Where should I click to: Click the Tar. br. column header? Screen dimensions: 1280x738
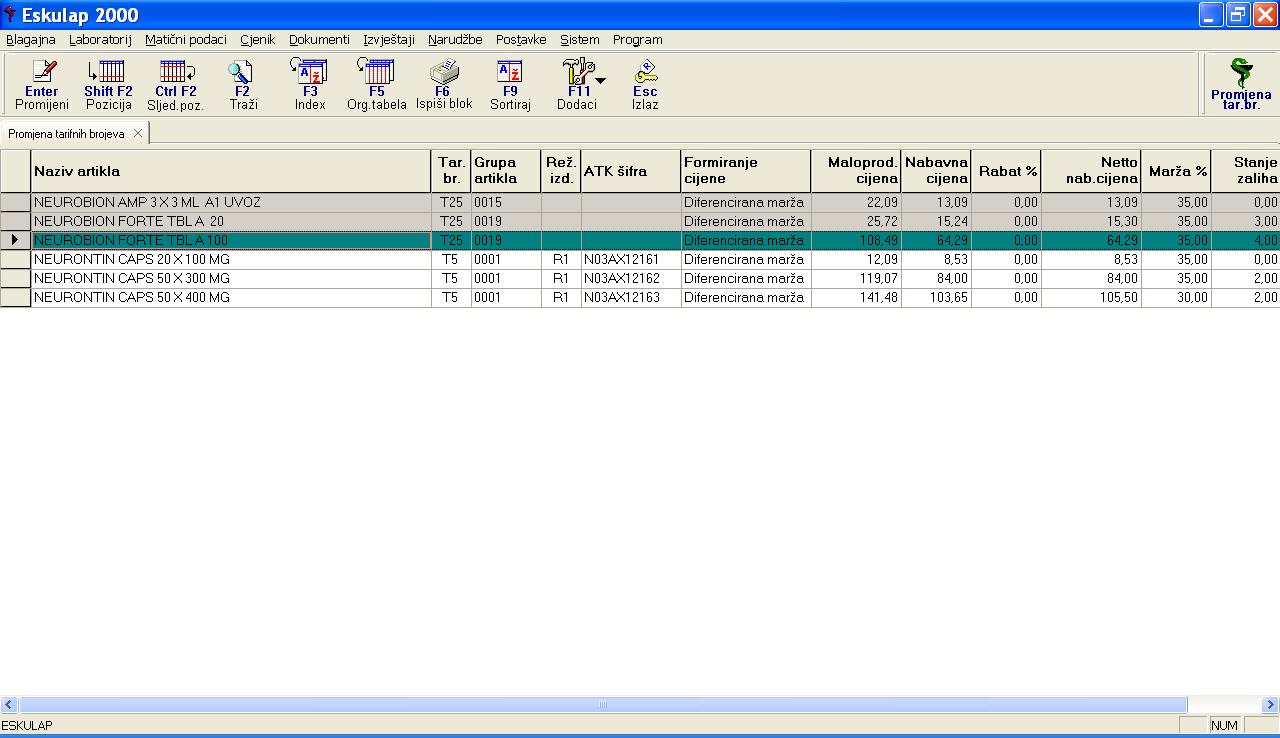tap(451, 171)
